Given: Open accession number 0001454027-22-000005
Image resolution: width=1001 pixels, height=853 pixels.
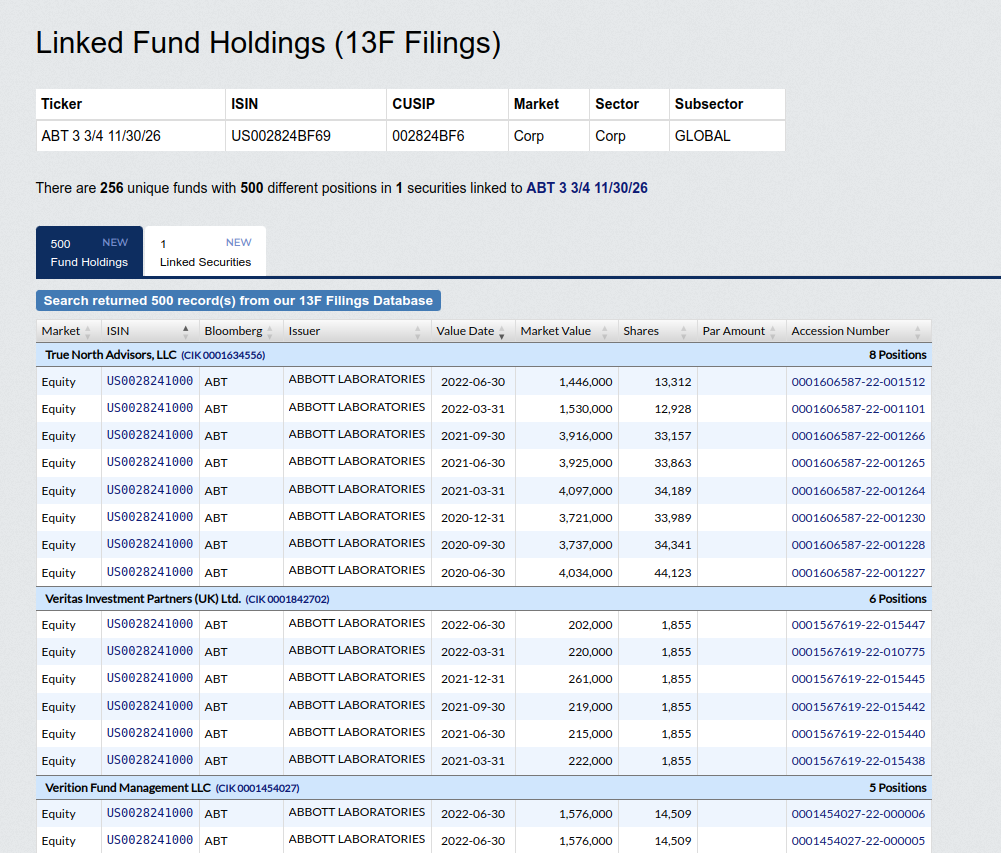Looking at the screenshot, I should [858, 841].
